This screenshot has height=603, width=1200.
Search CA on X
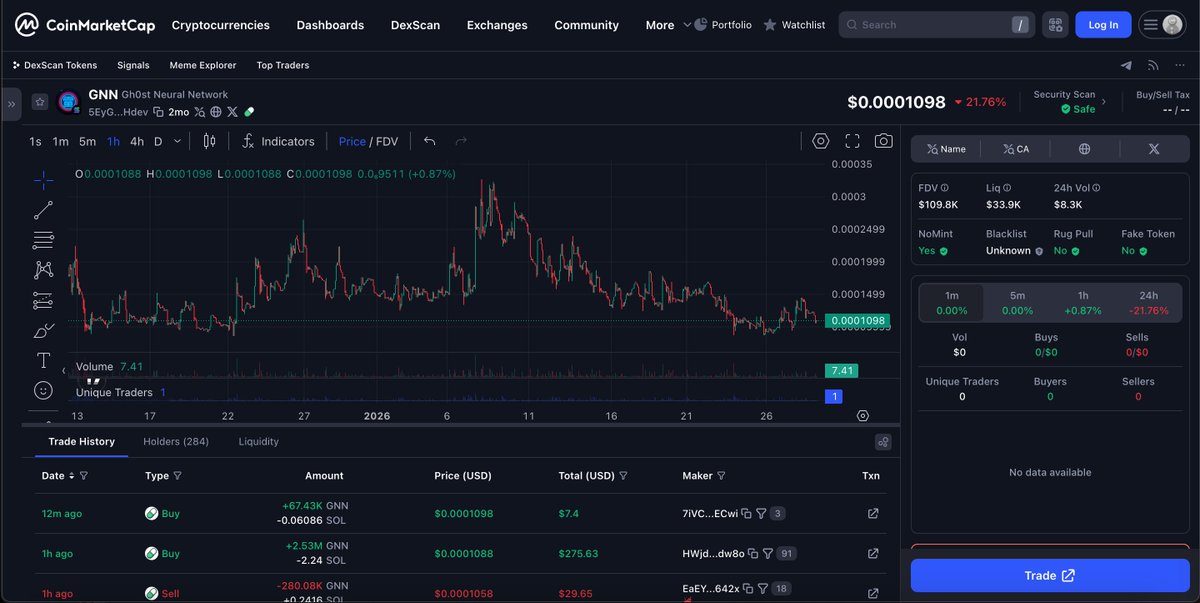[x=1018, y=149]
